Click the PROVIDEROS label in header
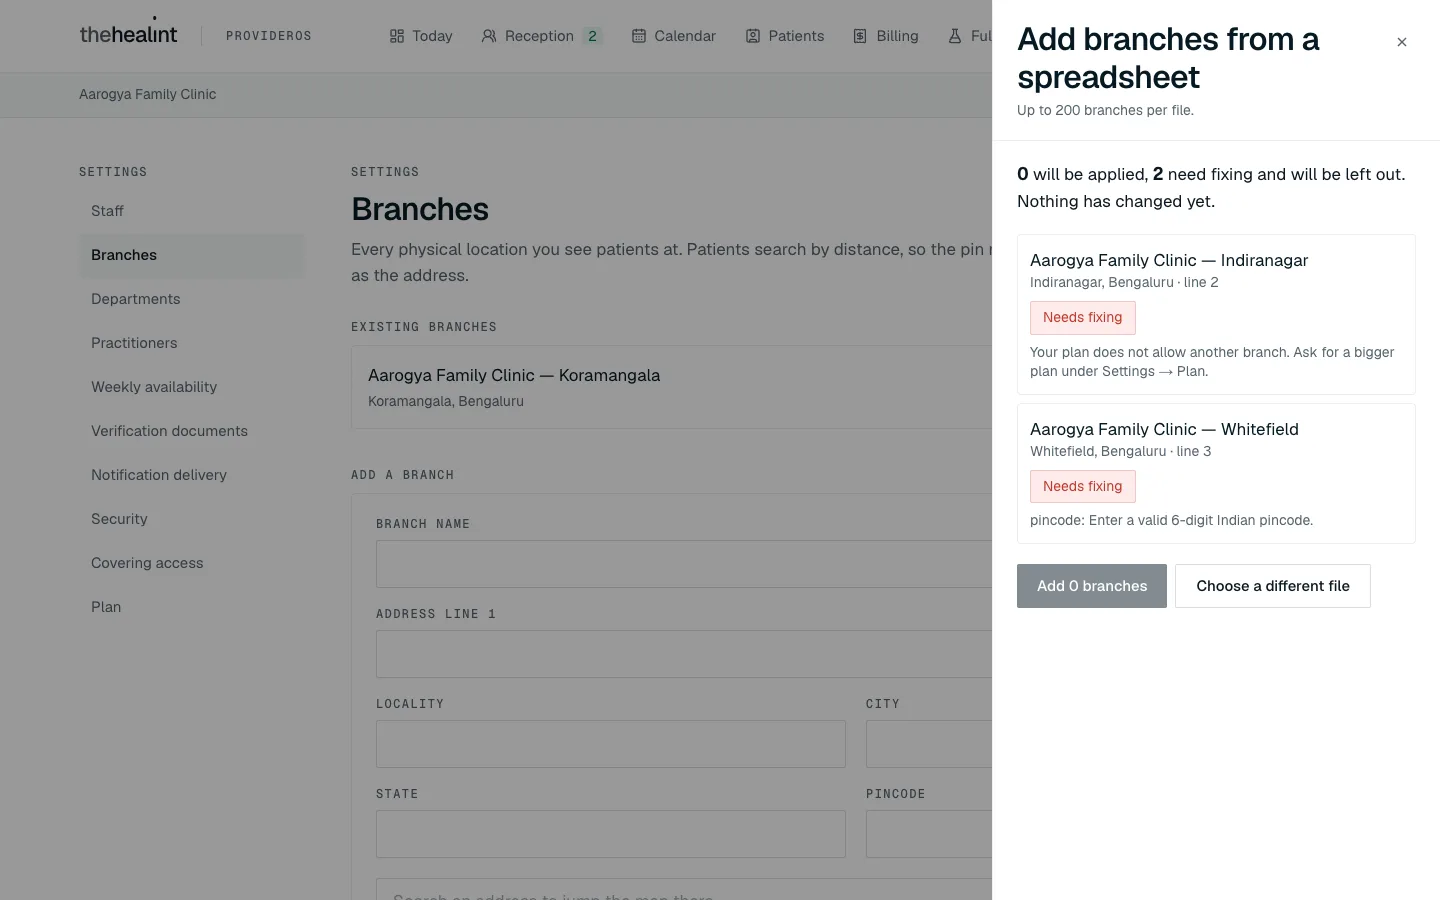Screen dimensions: 1440x900 pos(269,36)
